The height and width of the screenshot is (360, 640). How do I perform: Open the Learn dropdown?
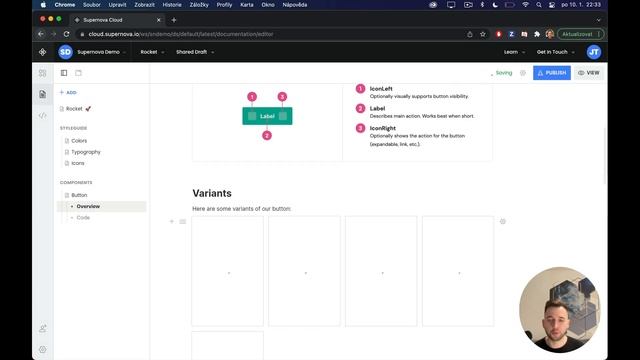tap(514, 52)
